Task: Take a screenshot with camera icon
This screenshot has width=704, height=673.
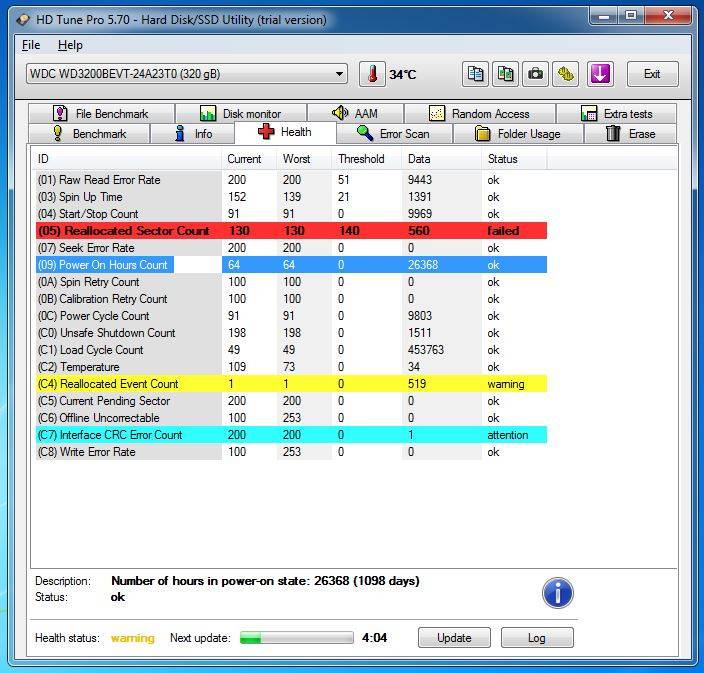Action: [x=535, y=74]
